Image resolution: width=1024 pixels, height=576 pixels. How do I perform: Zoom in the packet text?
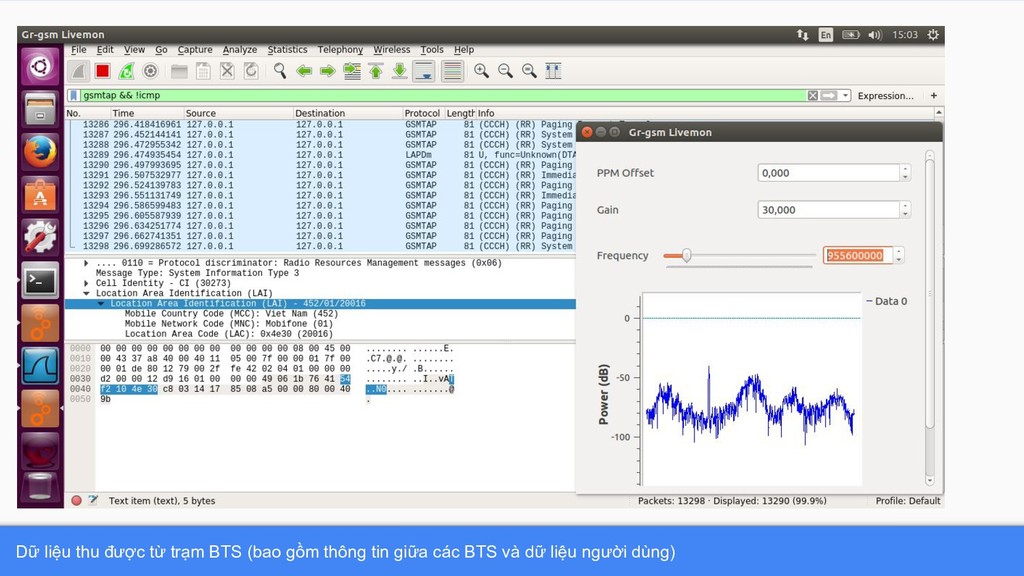481,71
